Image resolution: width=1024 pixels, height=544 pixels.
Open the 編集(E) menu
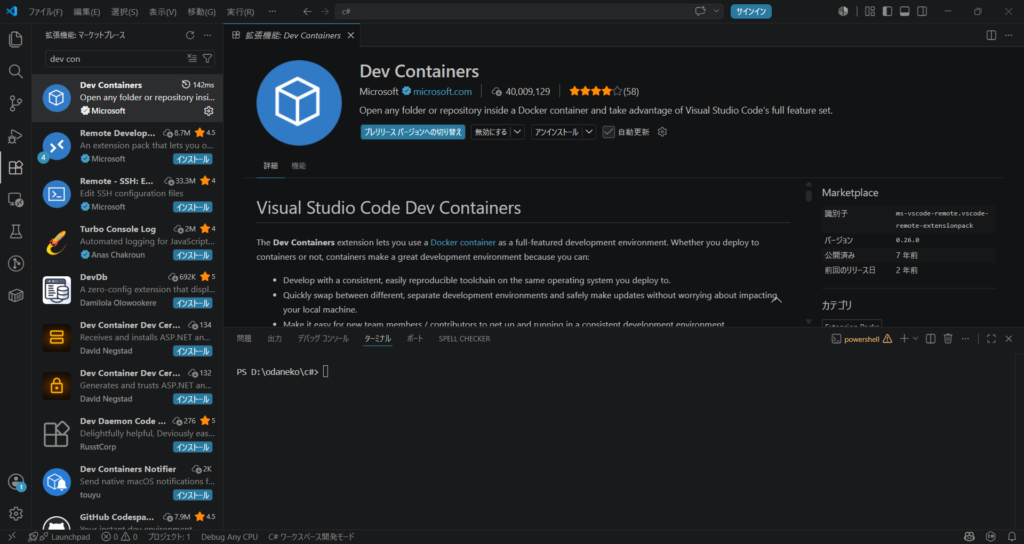pos(87,12)
